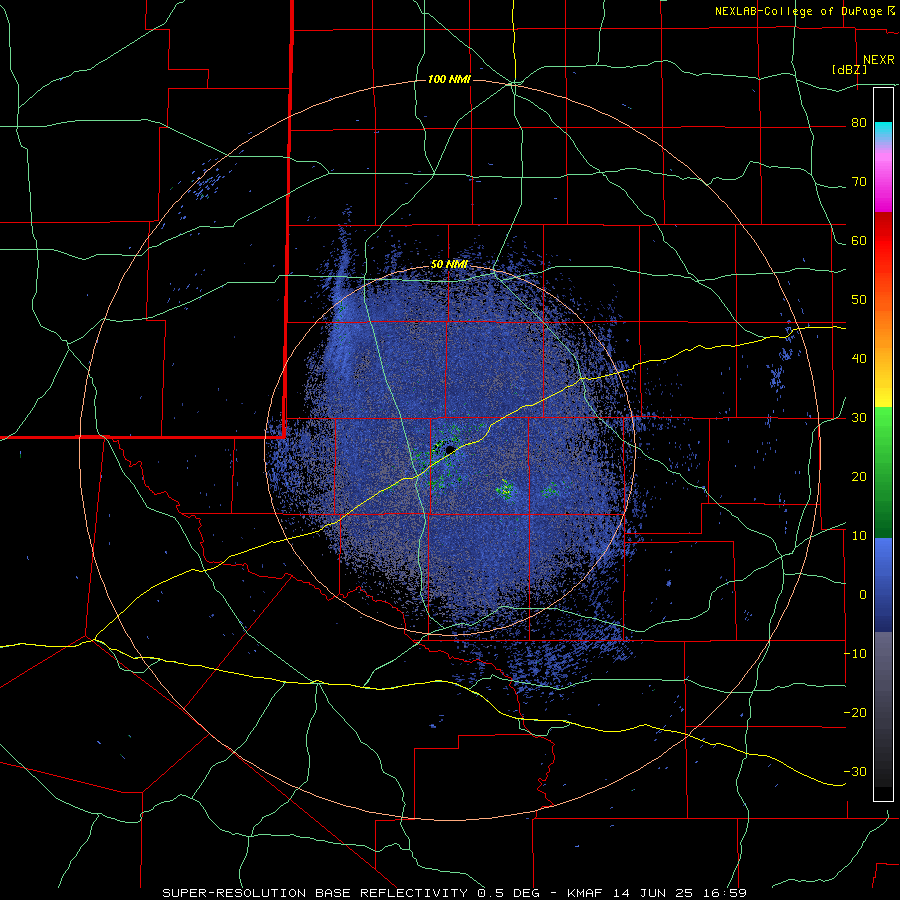Click the 50 dBZ scale value
The image size is (900, 900).
click(859, 300)
